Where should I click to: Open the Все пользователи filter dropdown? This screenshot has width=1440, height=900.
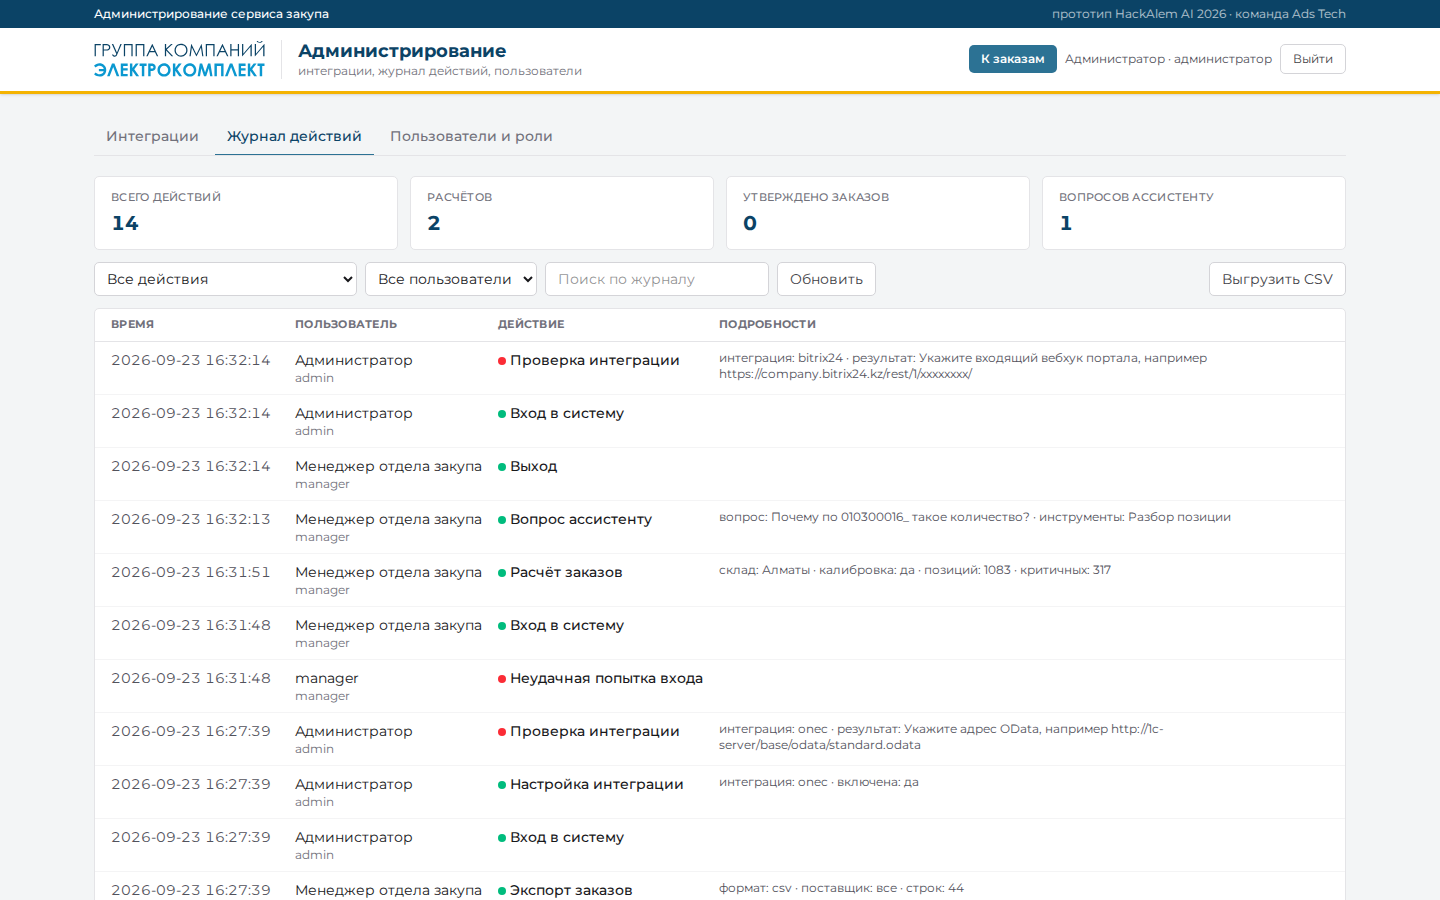(451, 279)
